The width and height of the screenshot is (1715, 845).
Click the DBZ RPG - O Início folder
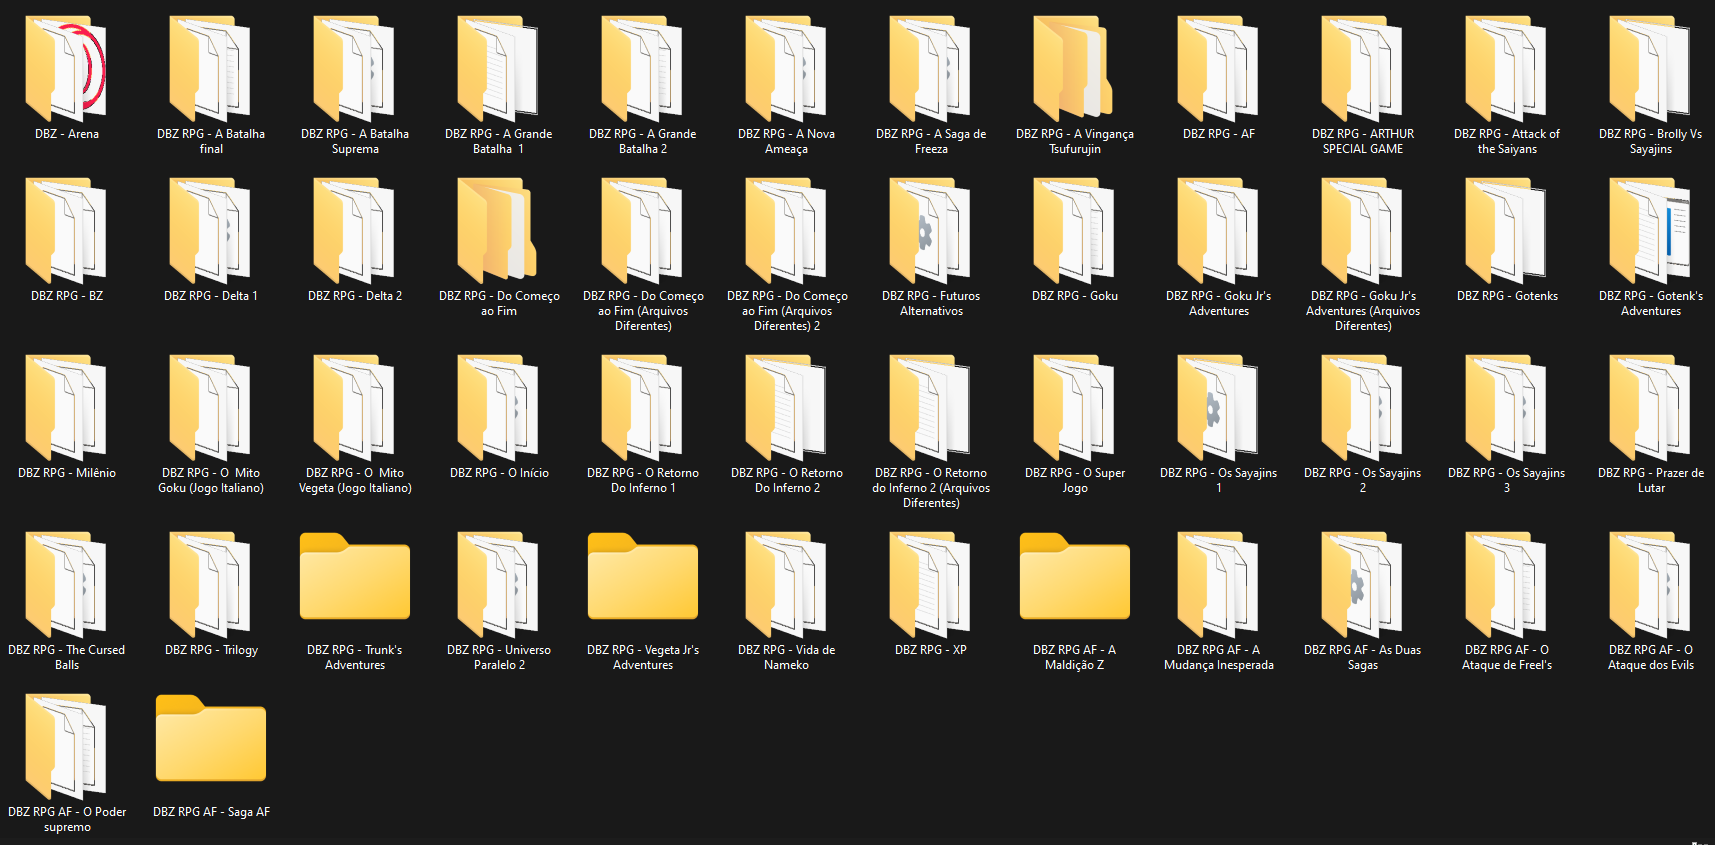pyautogui.click(x=498, y=408)
